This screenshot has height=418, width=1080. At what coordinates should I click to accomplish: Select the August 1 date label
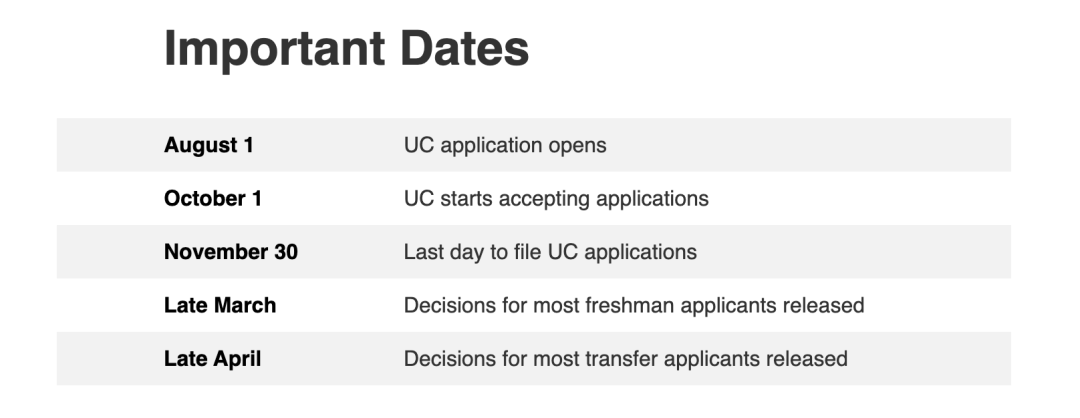(209, 145)
